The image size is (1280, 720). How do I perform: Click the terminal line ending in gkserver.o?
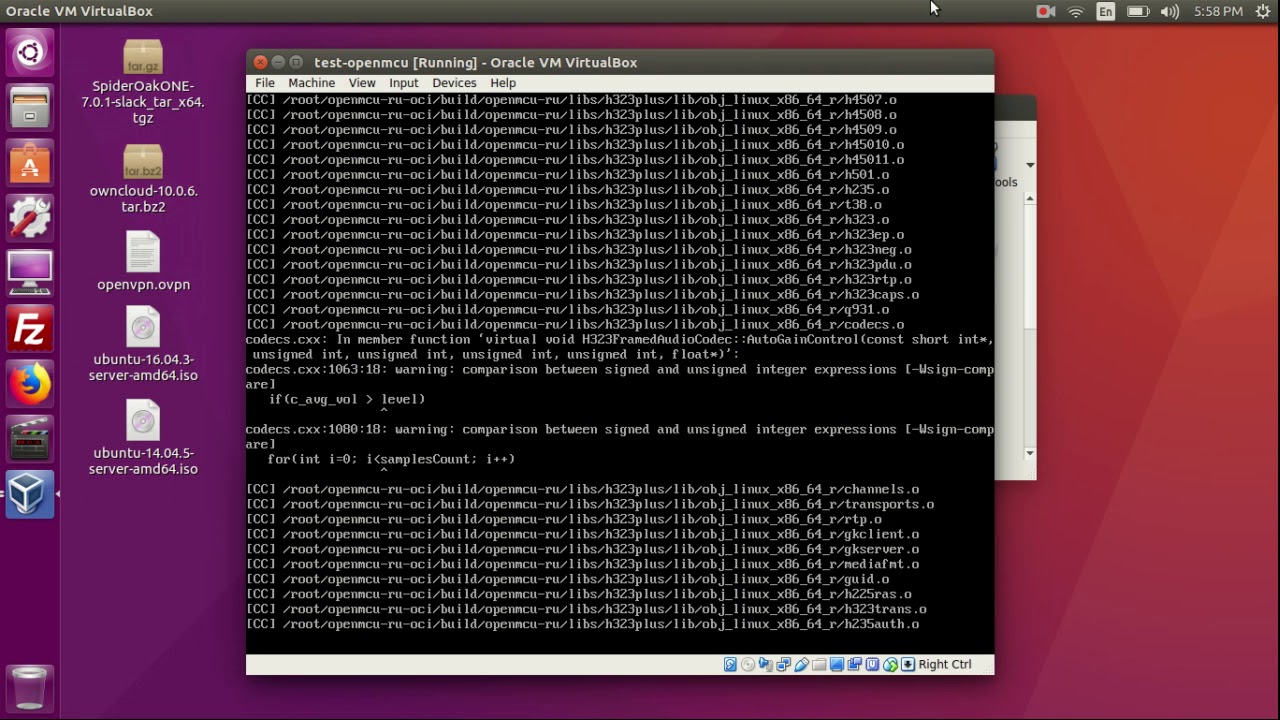click(x=582, y=549)
